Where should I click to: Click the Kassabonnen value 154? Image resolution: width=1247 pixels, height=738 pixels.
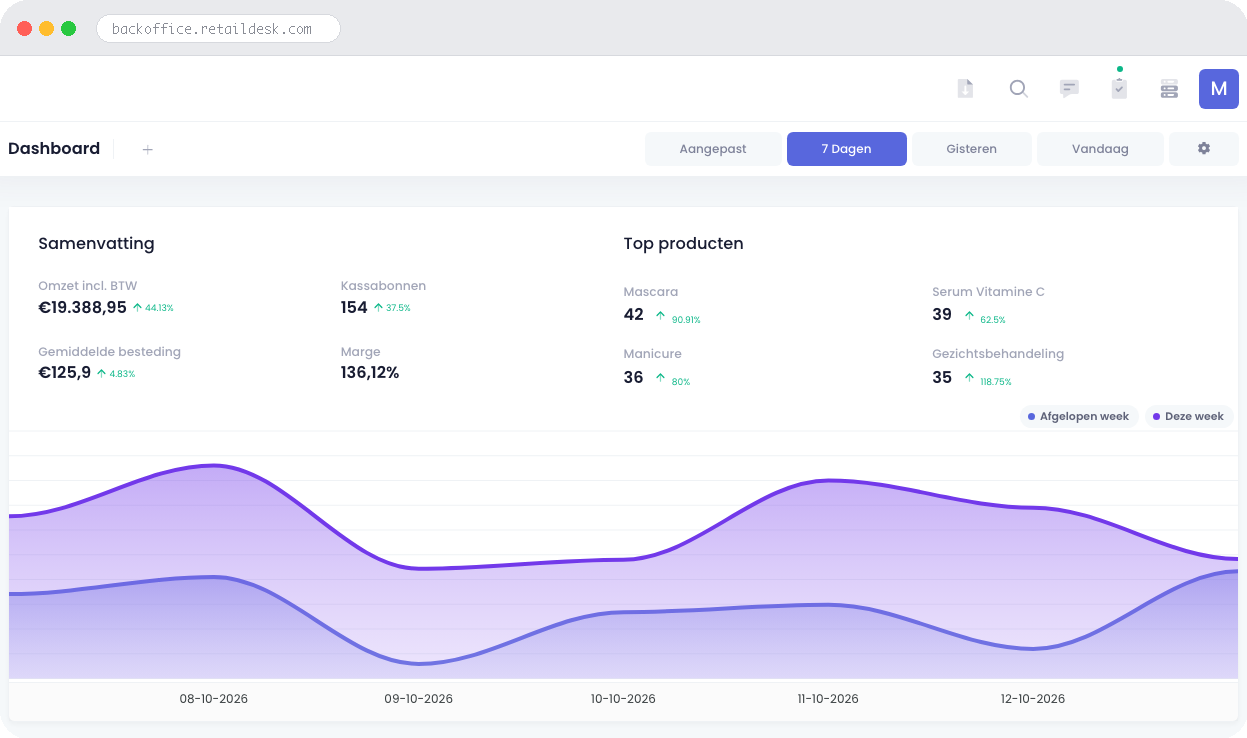point(354,307)
